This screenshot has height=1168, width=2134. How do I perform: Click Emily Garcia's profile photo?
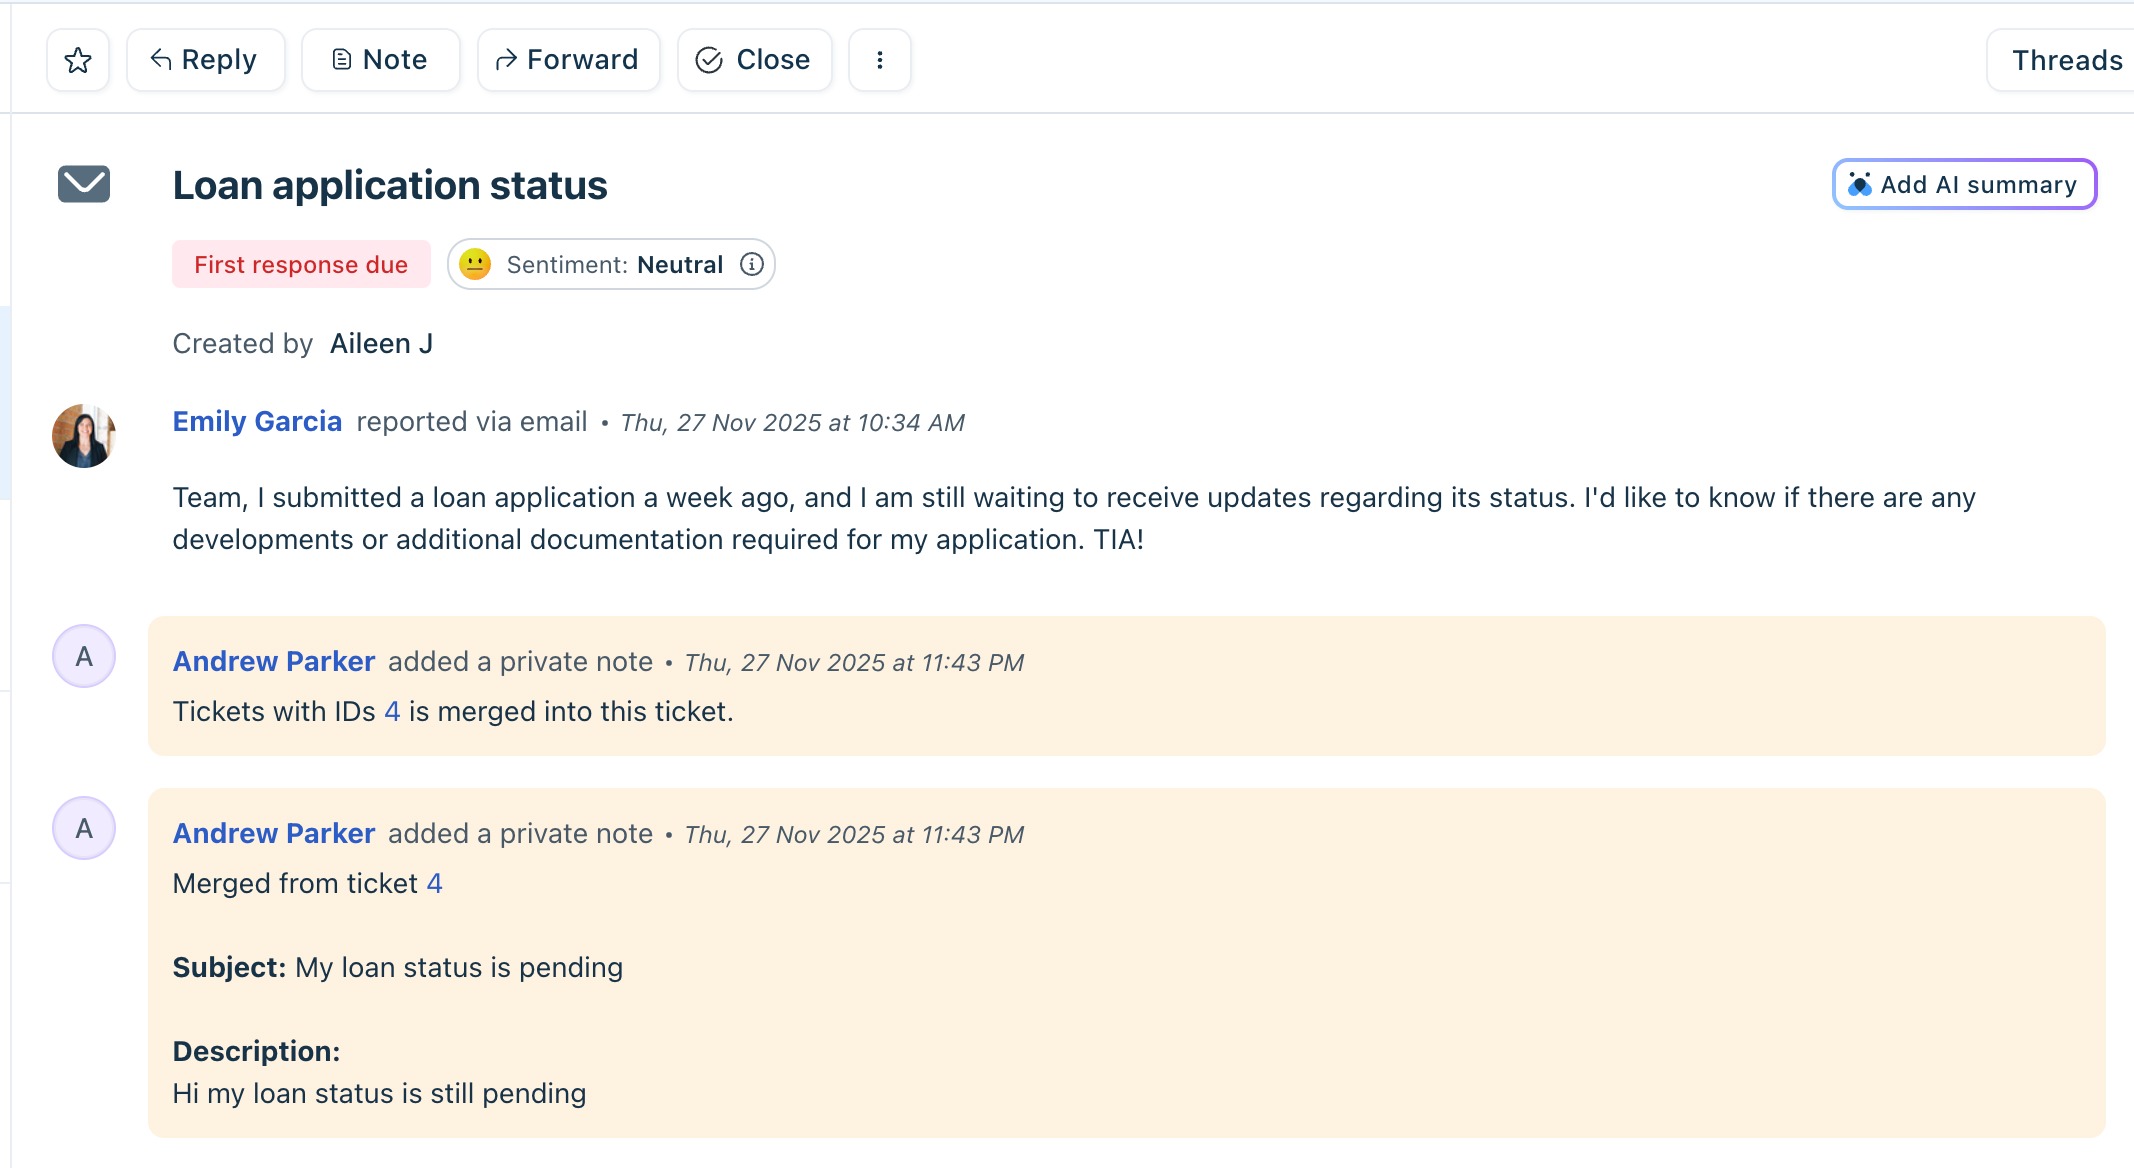tap(84, 436)
